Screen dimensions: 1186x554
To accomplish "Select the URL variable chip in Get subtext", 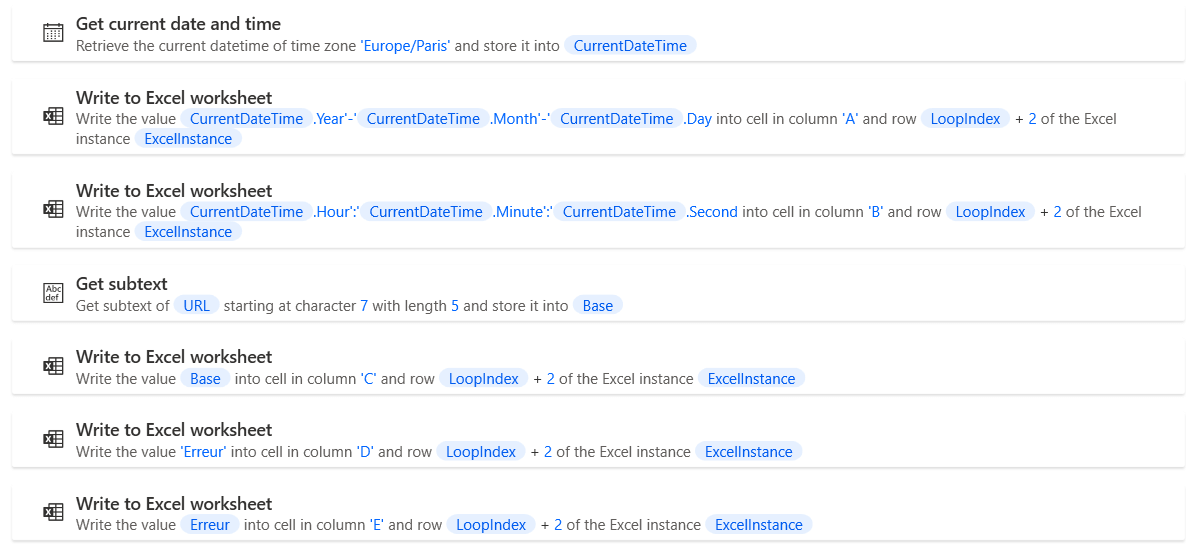I will [x=196, y=306].
